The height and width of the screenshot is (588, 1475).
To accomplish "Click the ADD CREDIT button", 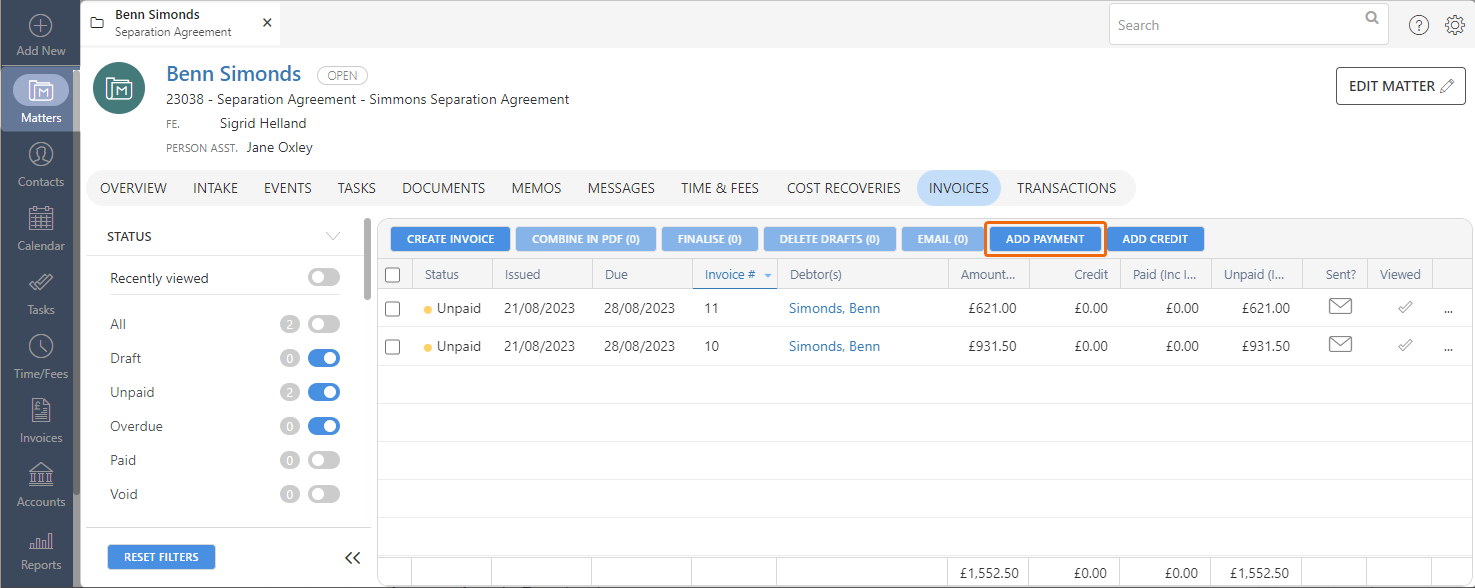I will (1155, 239).
